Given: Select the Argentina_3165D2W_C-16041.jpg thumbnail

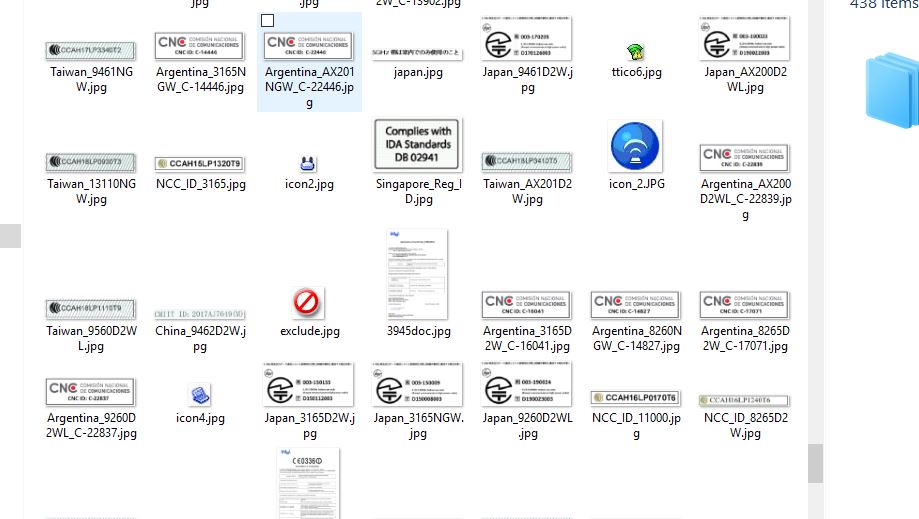Looking at the screenshot, I should click(527, 305).
